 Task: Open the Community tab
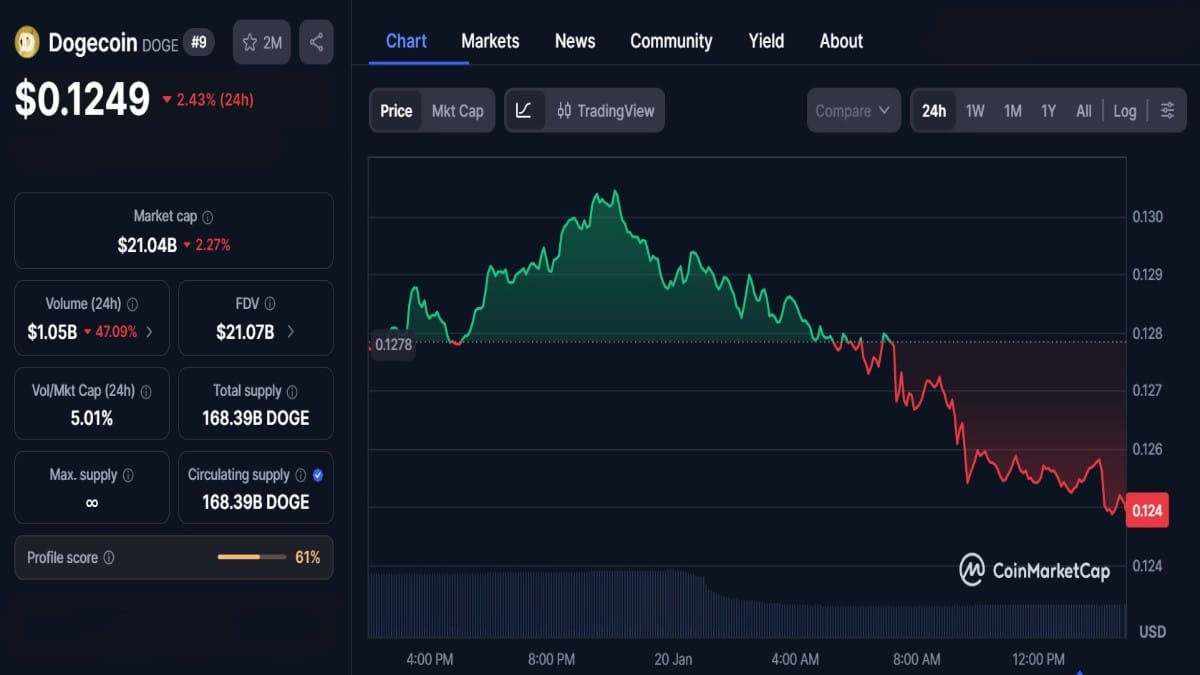pyautogui.click(x=671, y=41)
